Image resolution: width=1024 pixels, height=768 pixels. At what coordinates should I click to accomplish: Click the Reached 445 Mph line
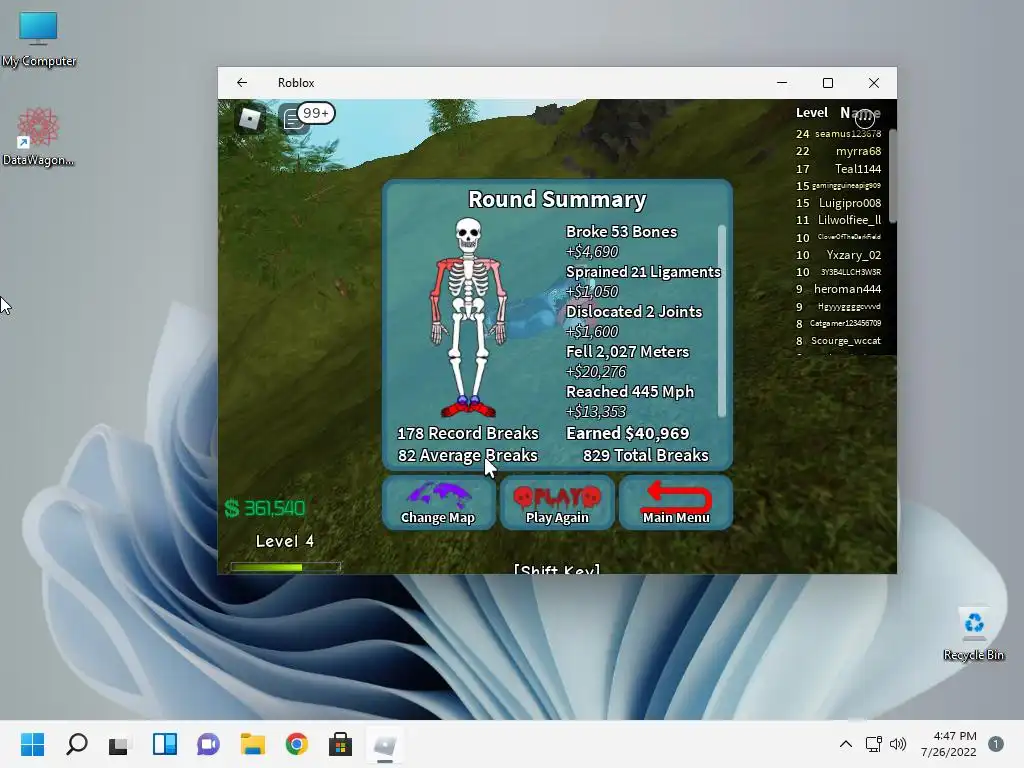(630, 391)
